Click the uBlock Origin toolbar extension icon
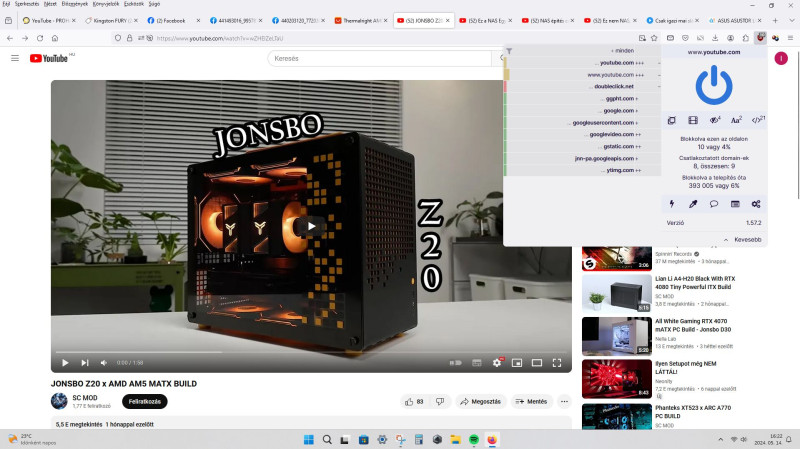 760,38
